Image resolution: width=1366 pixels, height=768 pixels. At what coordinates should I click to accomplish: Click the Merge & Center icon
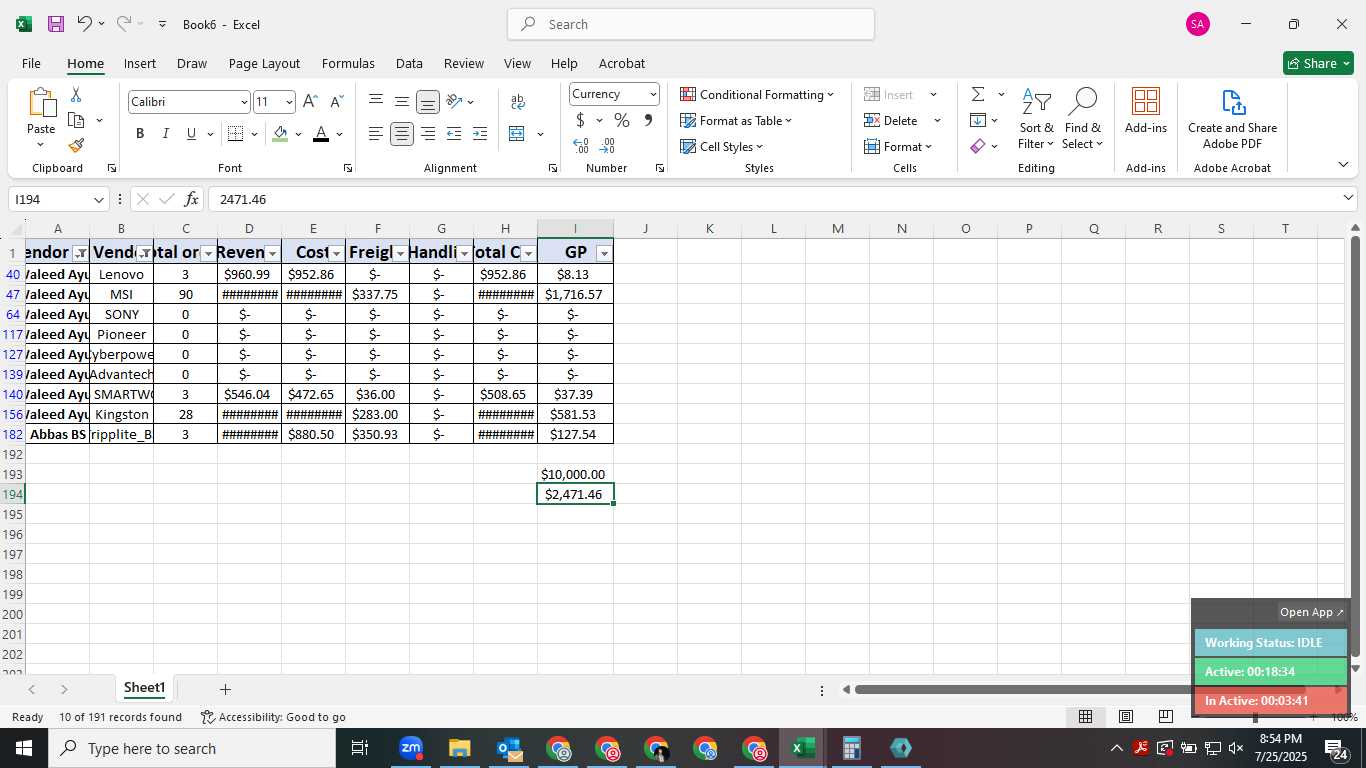[517, 134]
